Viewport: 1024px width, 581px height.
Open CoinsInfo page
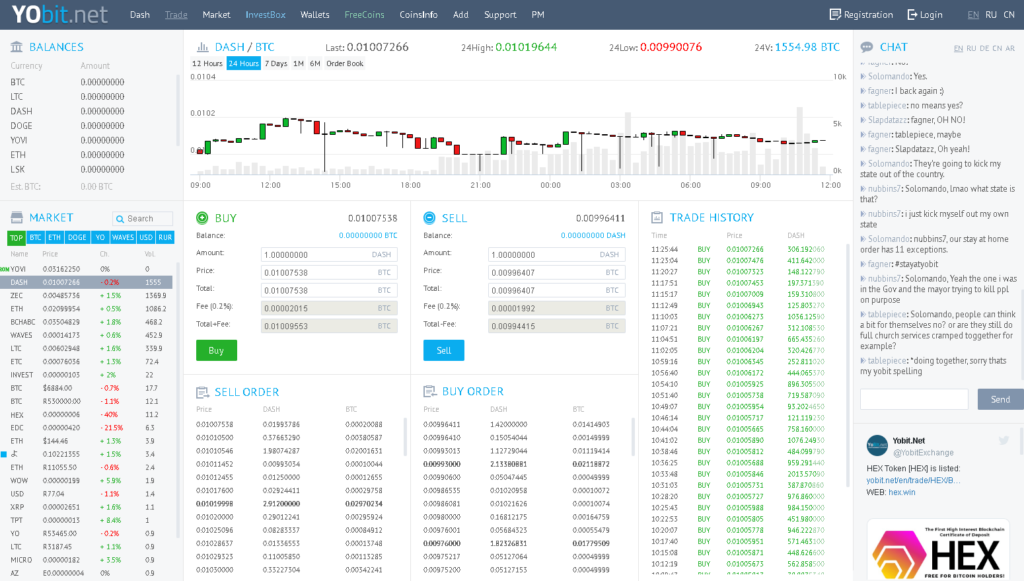419,14
